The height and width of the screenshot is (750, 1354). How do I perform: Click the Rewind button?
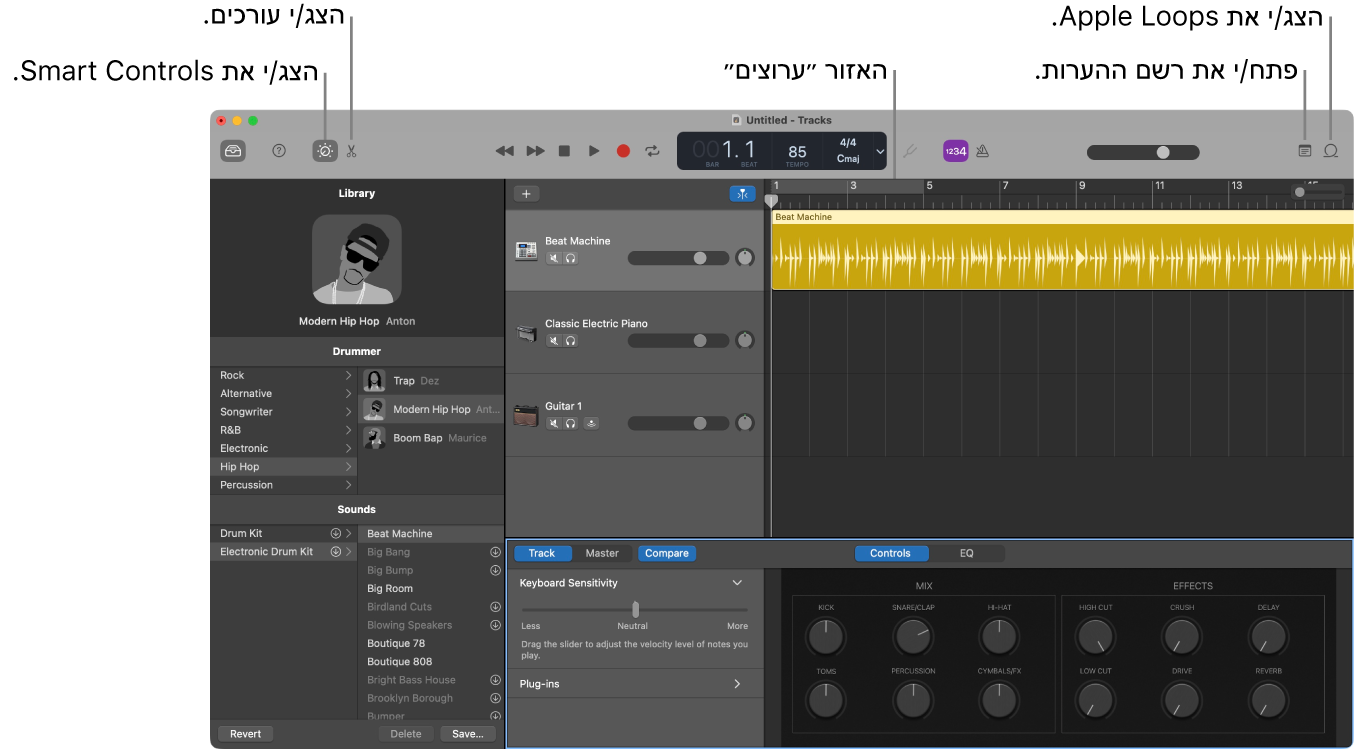[505, 151]
